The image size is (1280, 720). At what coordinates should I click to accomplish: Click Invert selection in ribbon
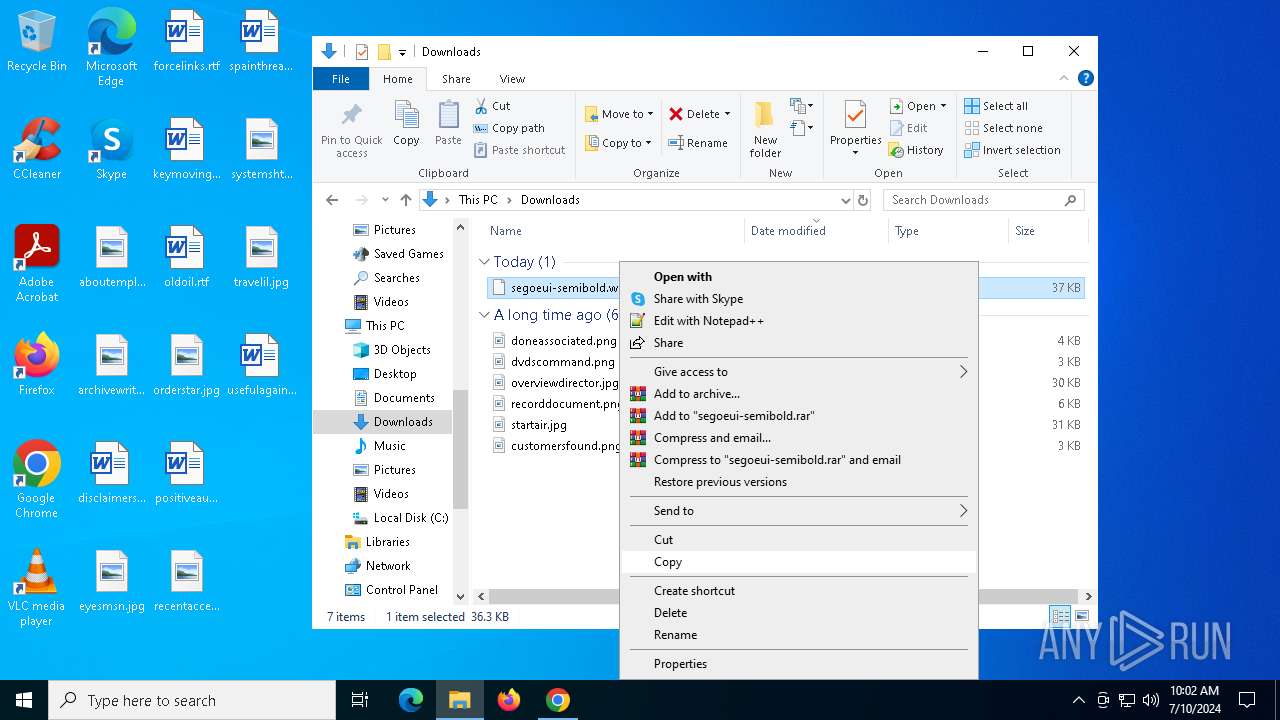(1012, 150)
